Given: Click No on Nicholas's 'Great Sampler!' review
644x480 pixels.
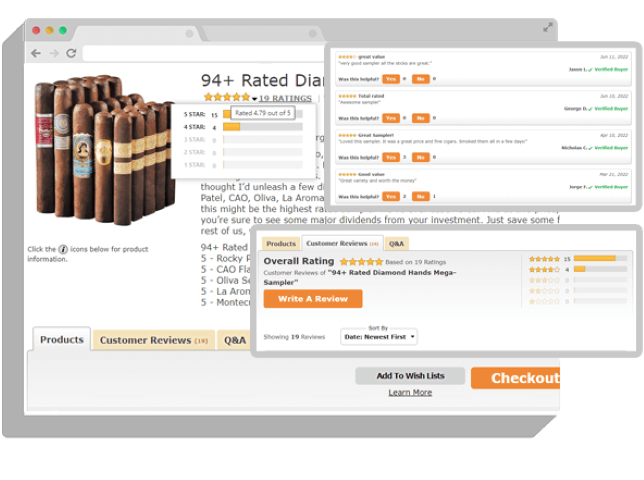Looking at the screenshot, I should (x=421, y=157).
